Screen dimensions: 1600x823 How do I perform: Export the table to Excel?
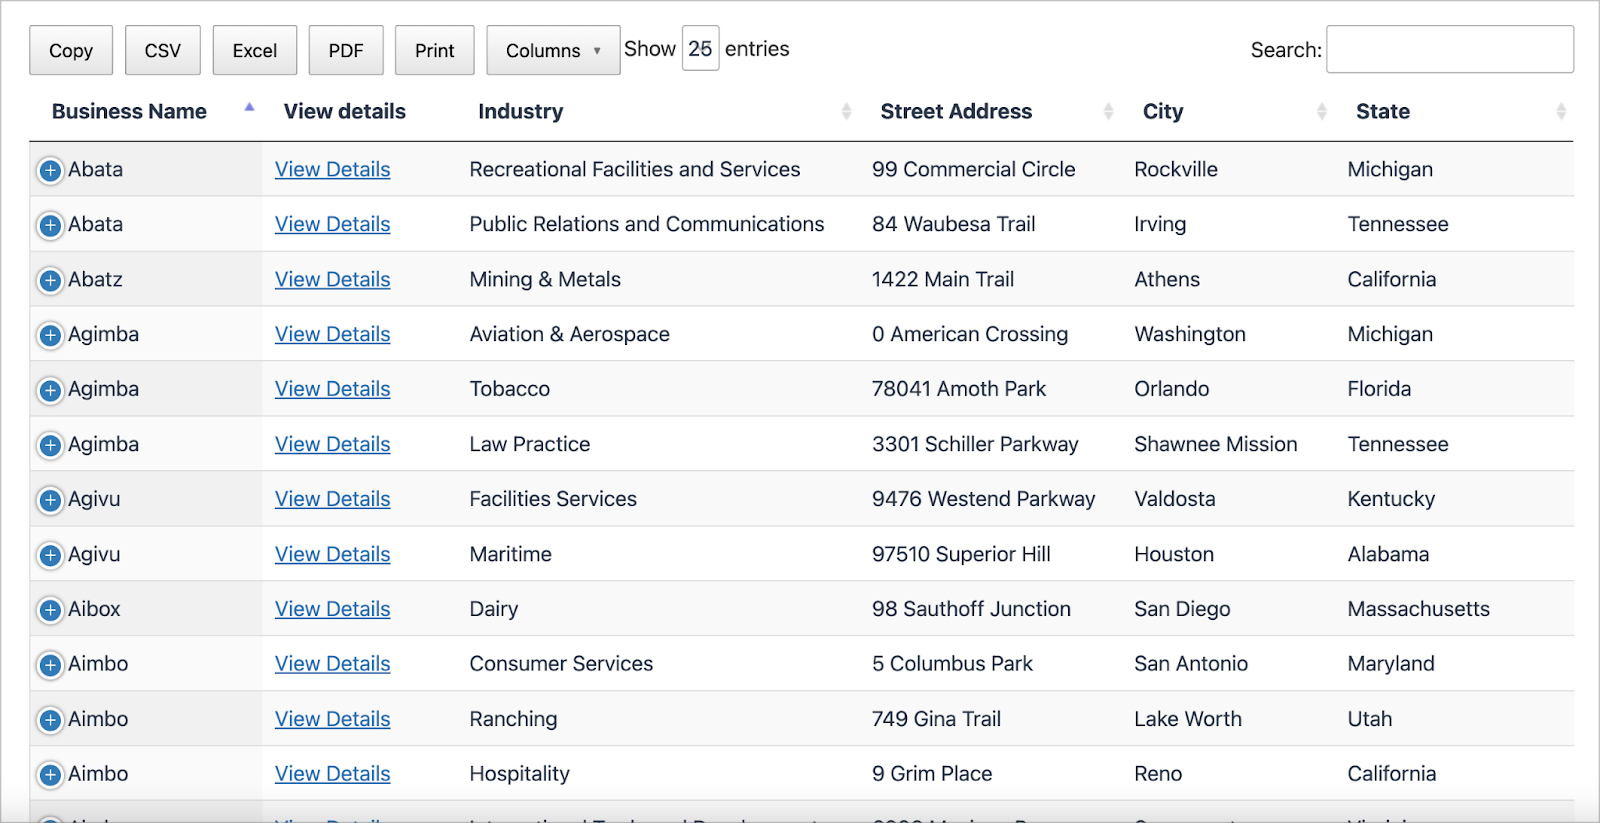pos(255,50)
